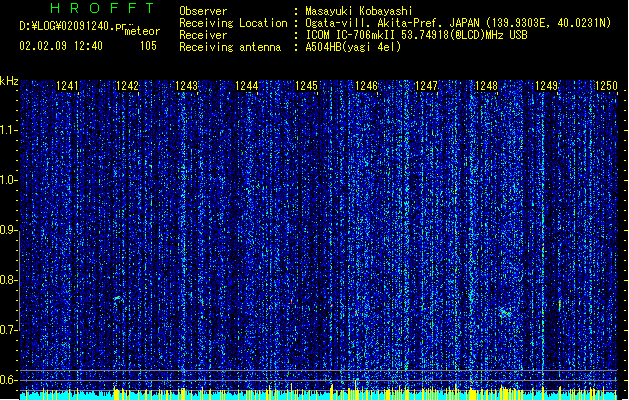Click the cyan signal-level strip at bottom

point(318,395)
